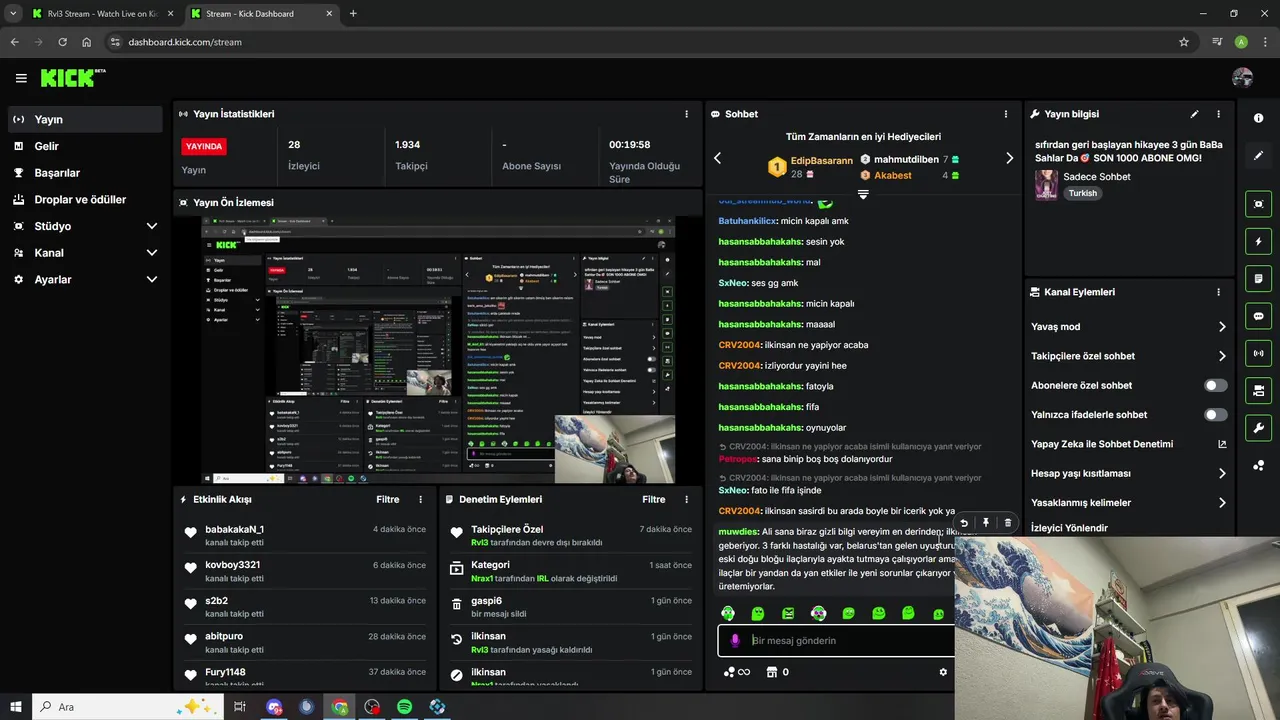Open Yapay Zeka ile Sohbet Denetimi external link
The width and height of the screenshot is (1280, 720).
click(1222, 444)
